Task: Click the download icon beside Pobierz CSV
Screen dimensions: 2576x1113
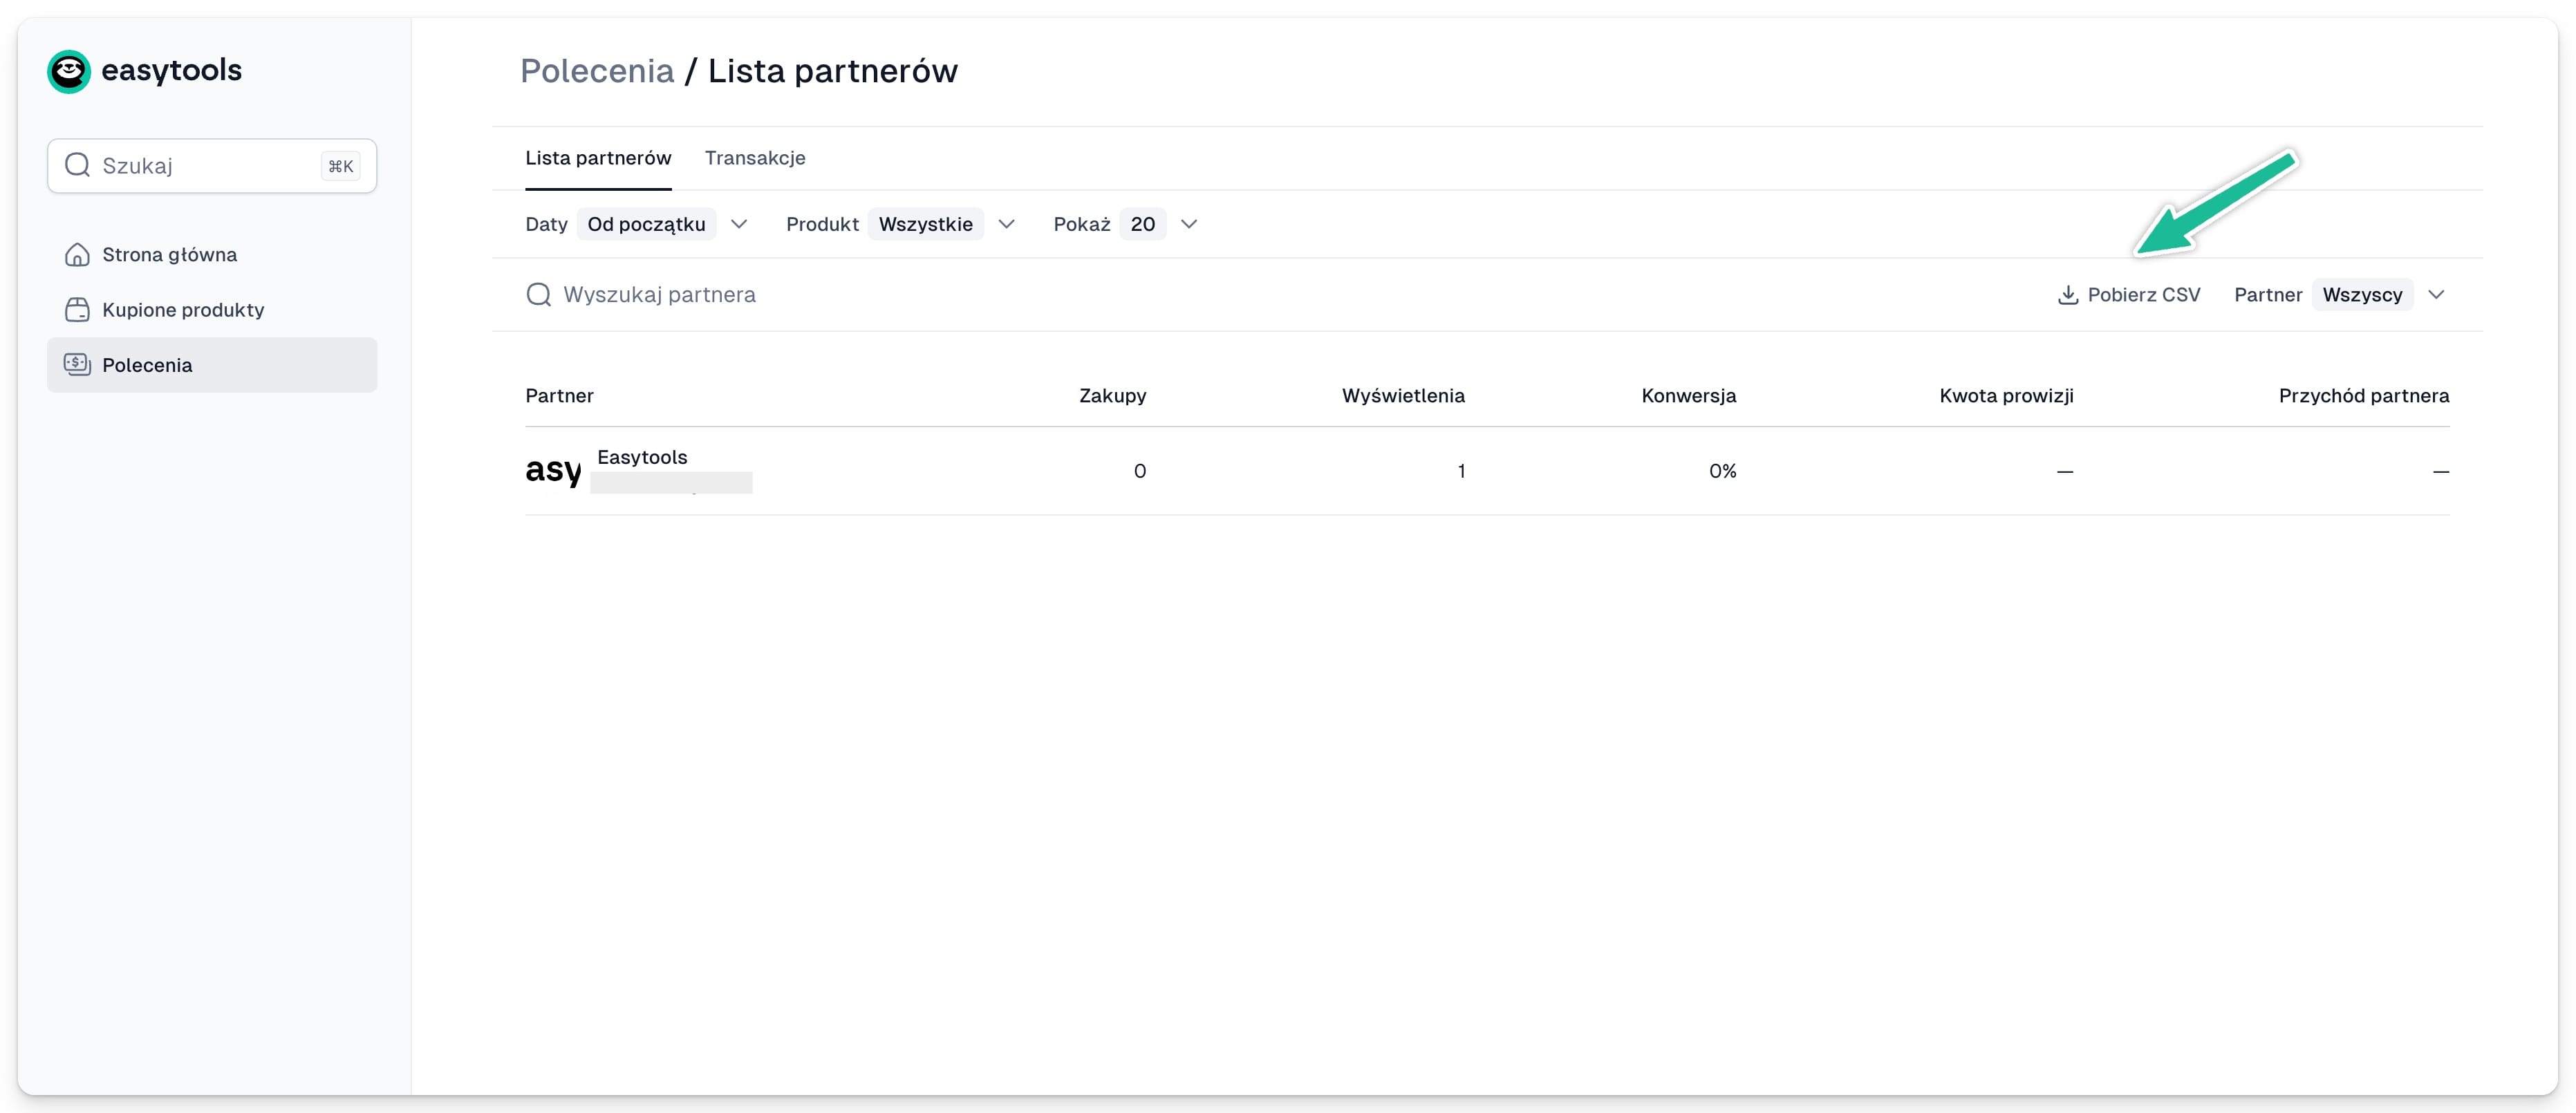Action: [2068, 295]
